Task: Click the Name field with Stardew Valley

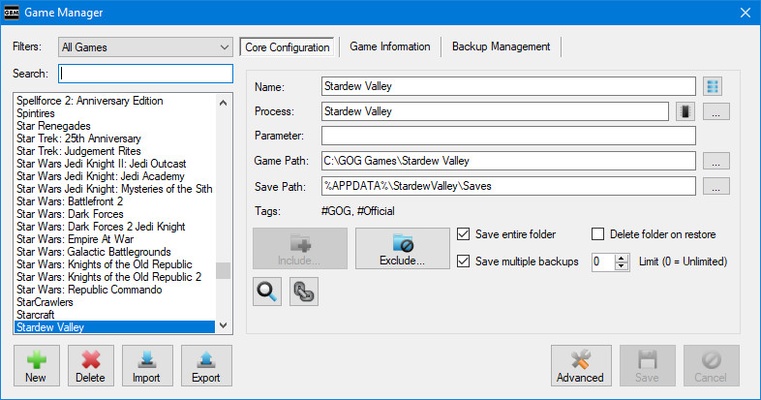Action: click(508, 86)
